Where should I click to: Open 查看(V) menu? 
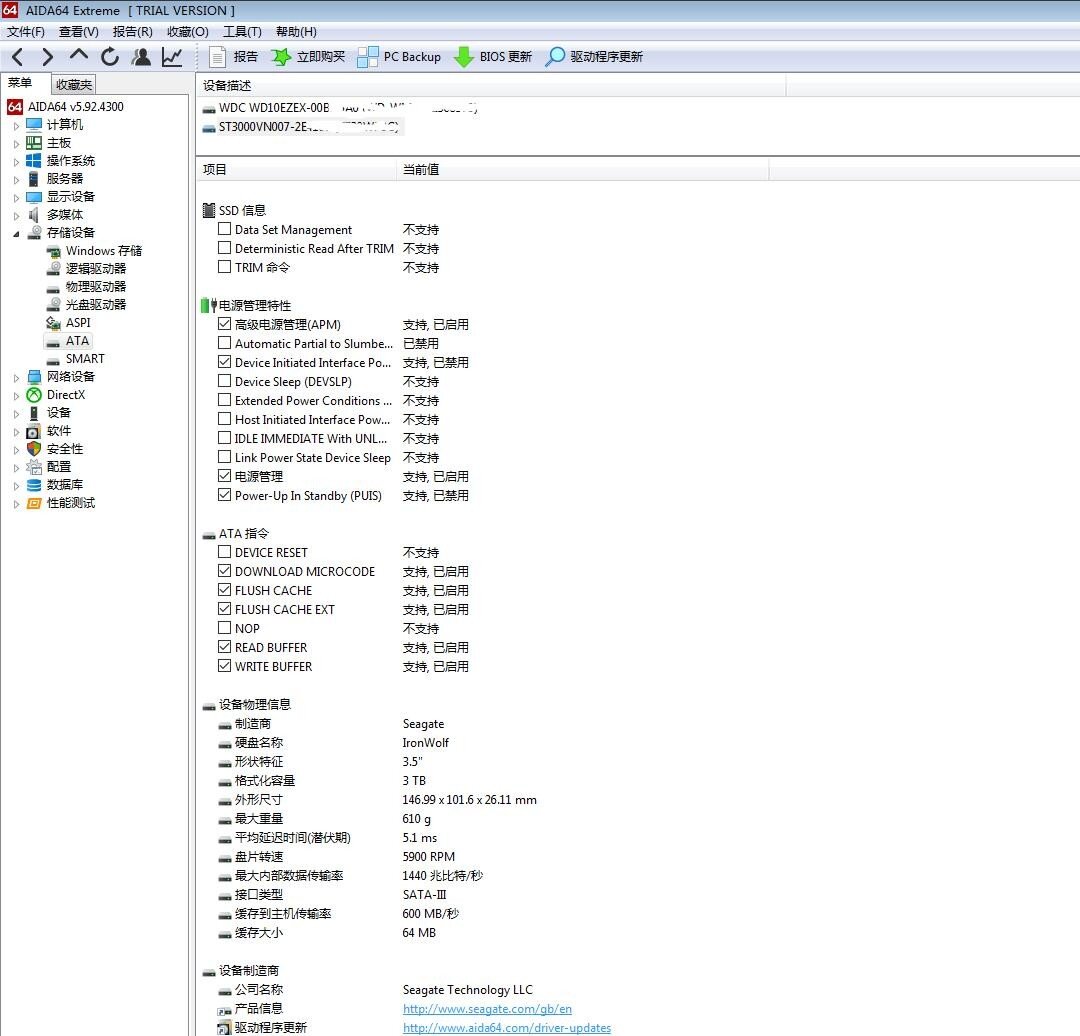79,32
